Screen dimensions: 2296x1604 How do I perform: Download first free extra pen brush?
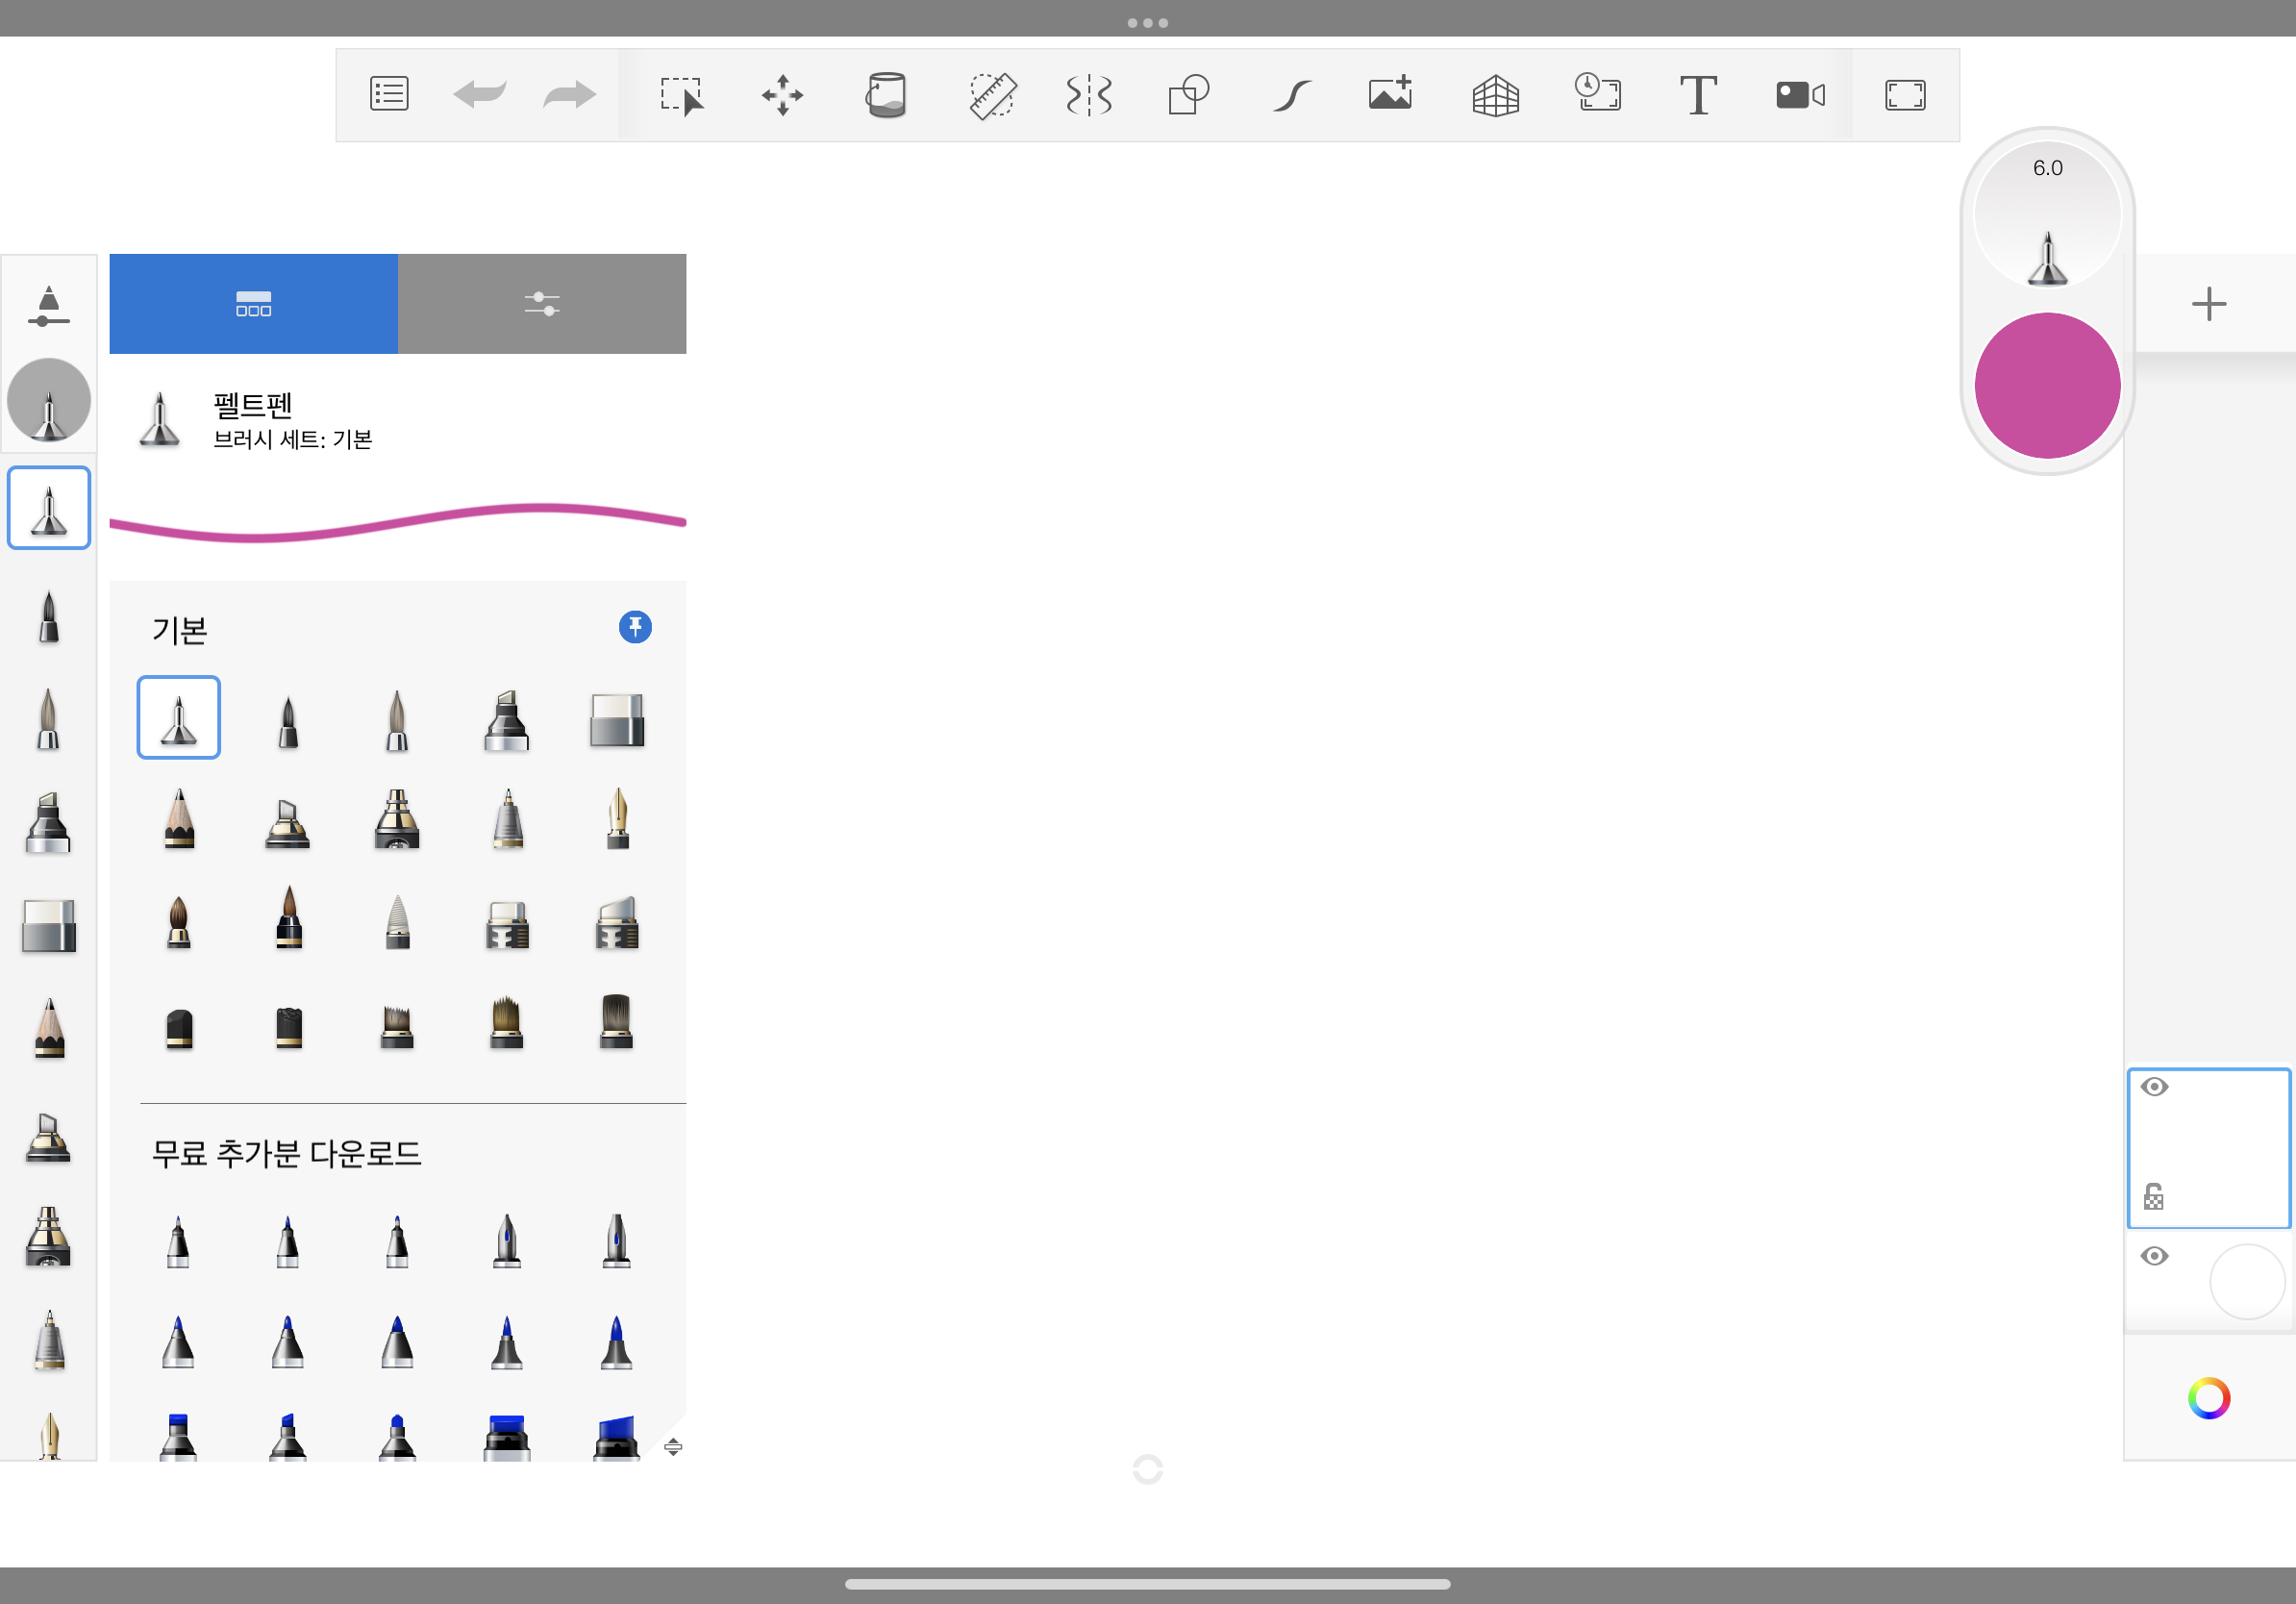pyautogui.click(x=179, y=1241)
